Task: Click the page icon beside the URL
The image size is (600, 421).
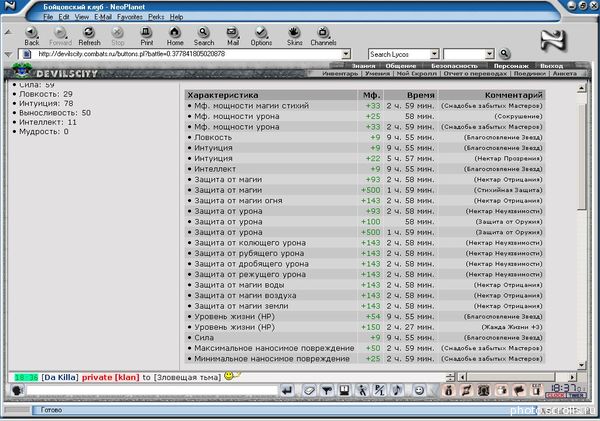Action: 27,54
